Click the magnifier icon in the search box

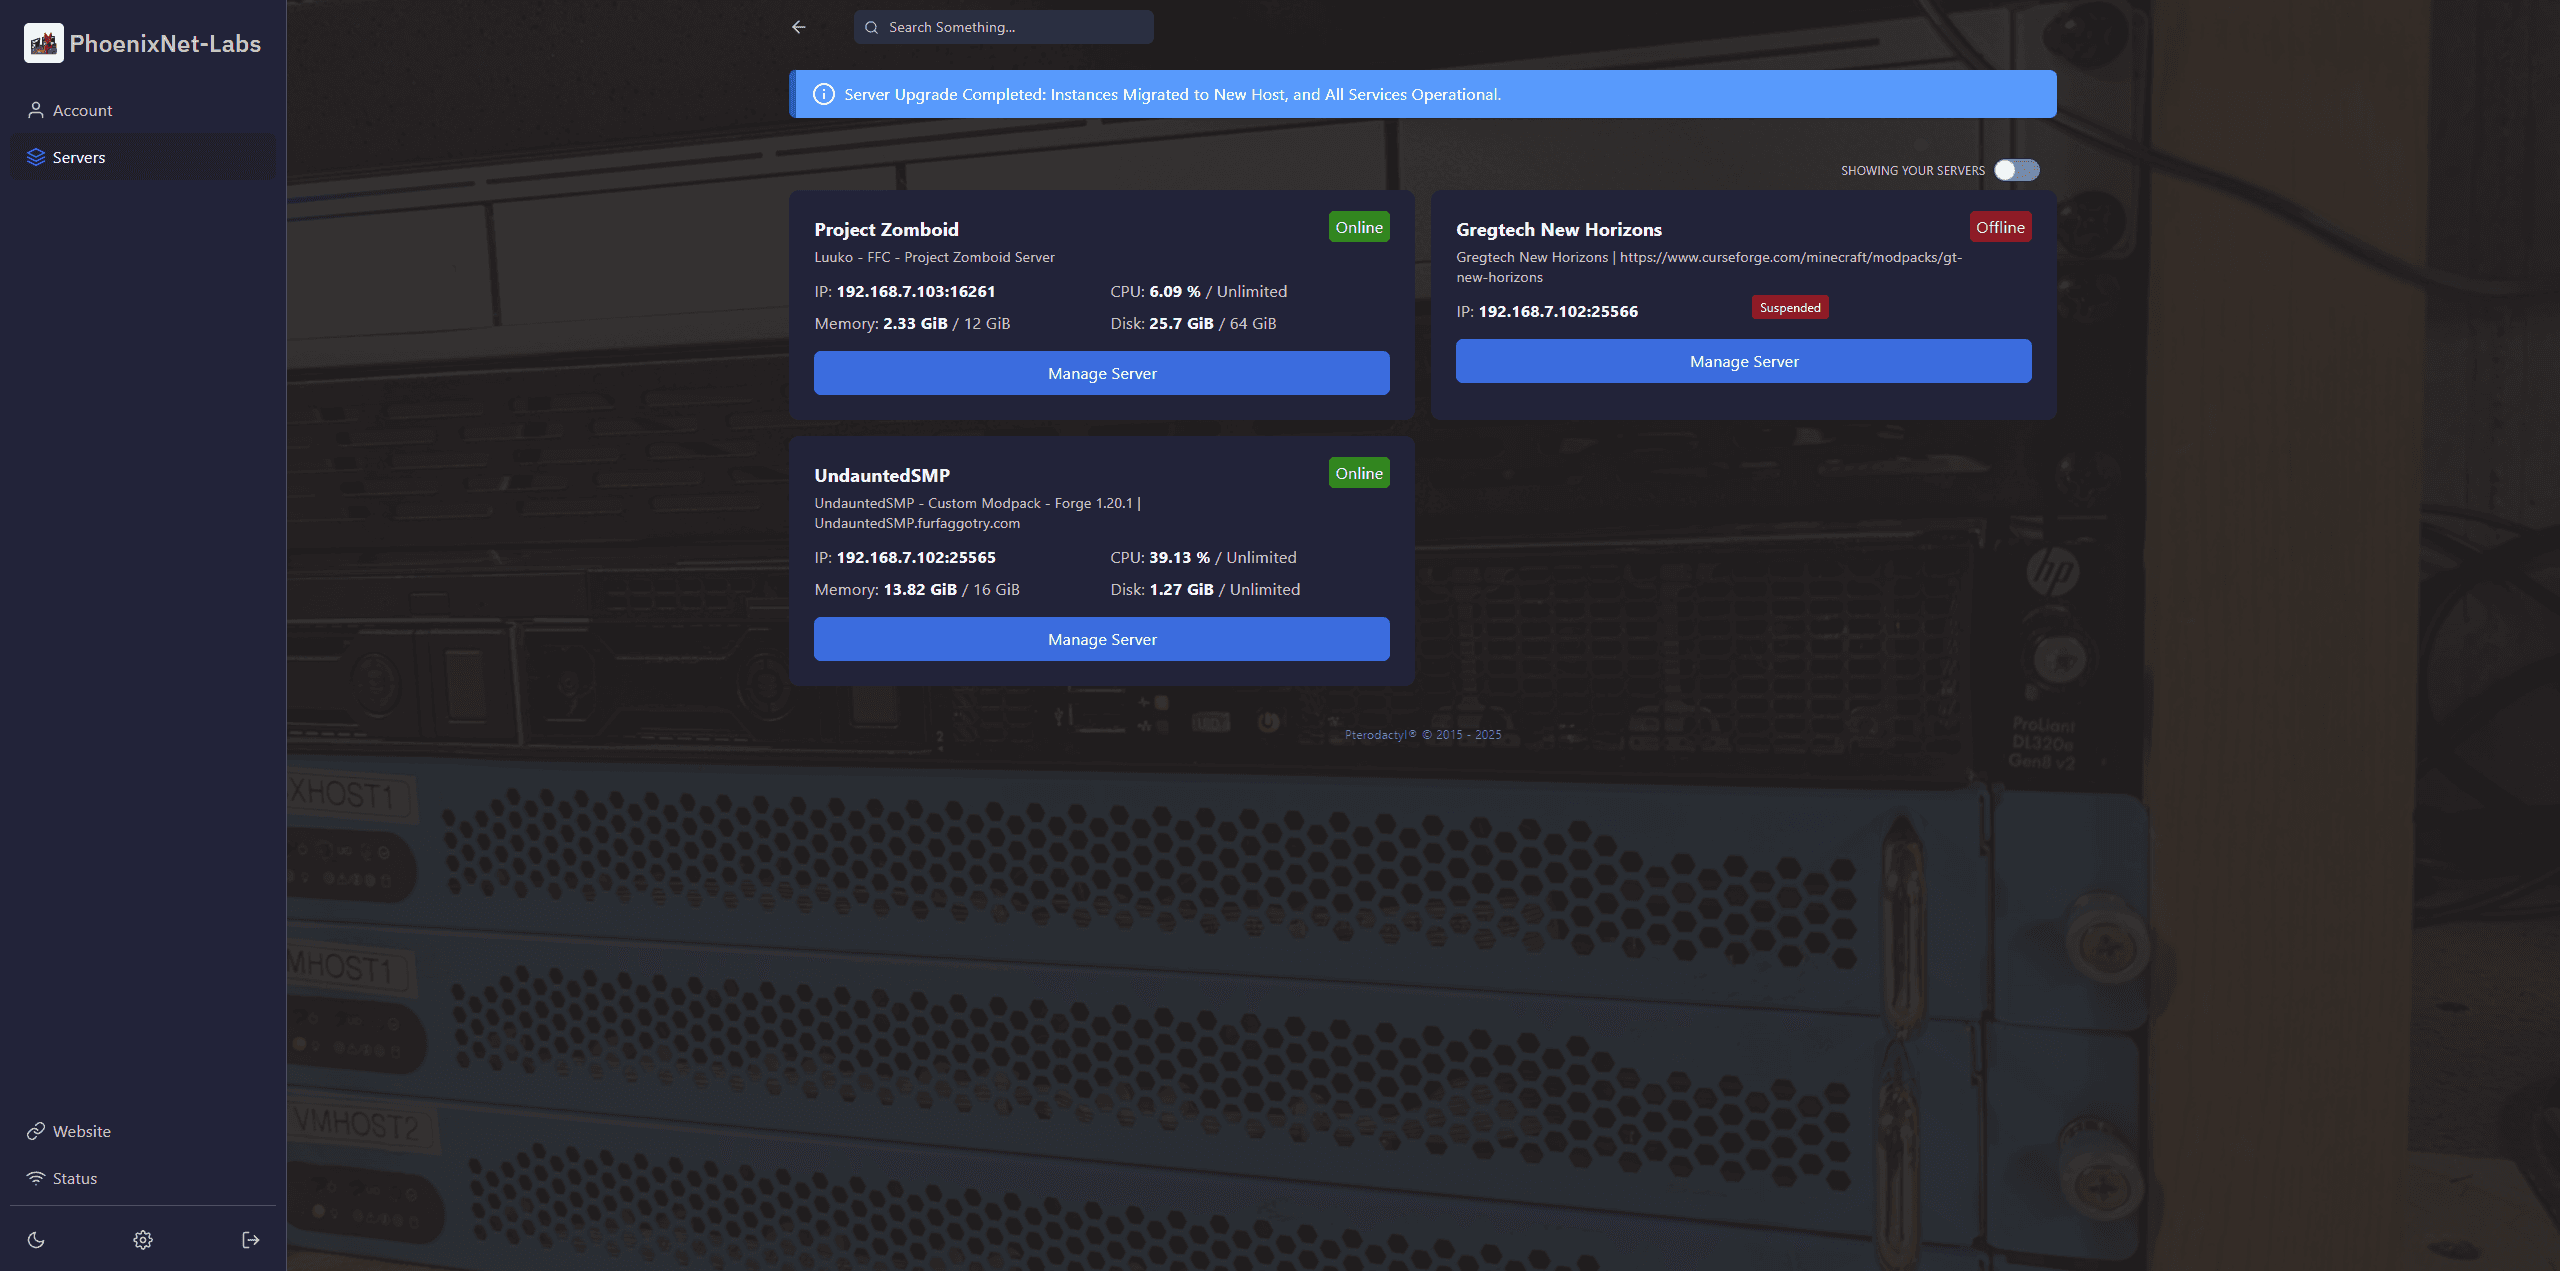871,27
